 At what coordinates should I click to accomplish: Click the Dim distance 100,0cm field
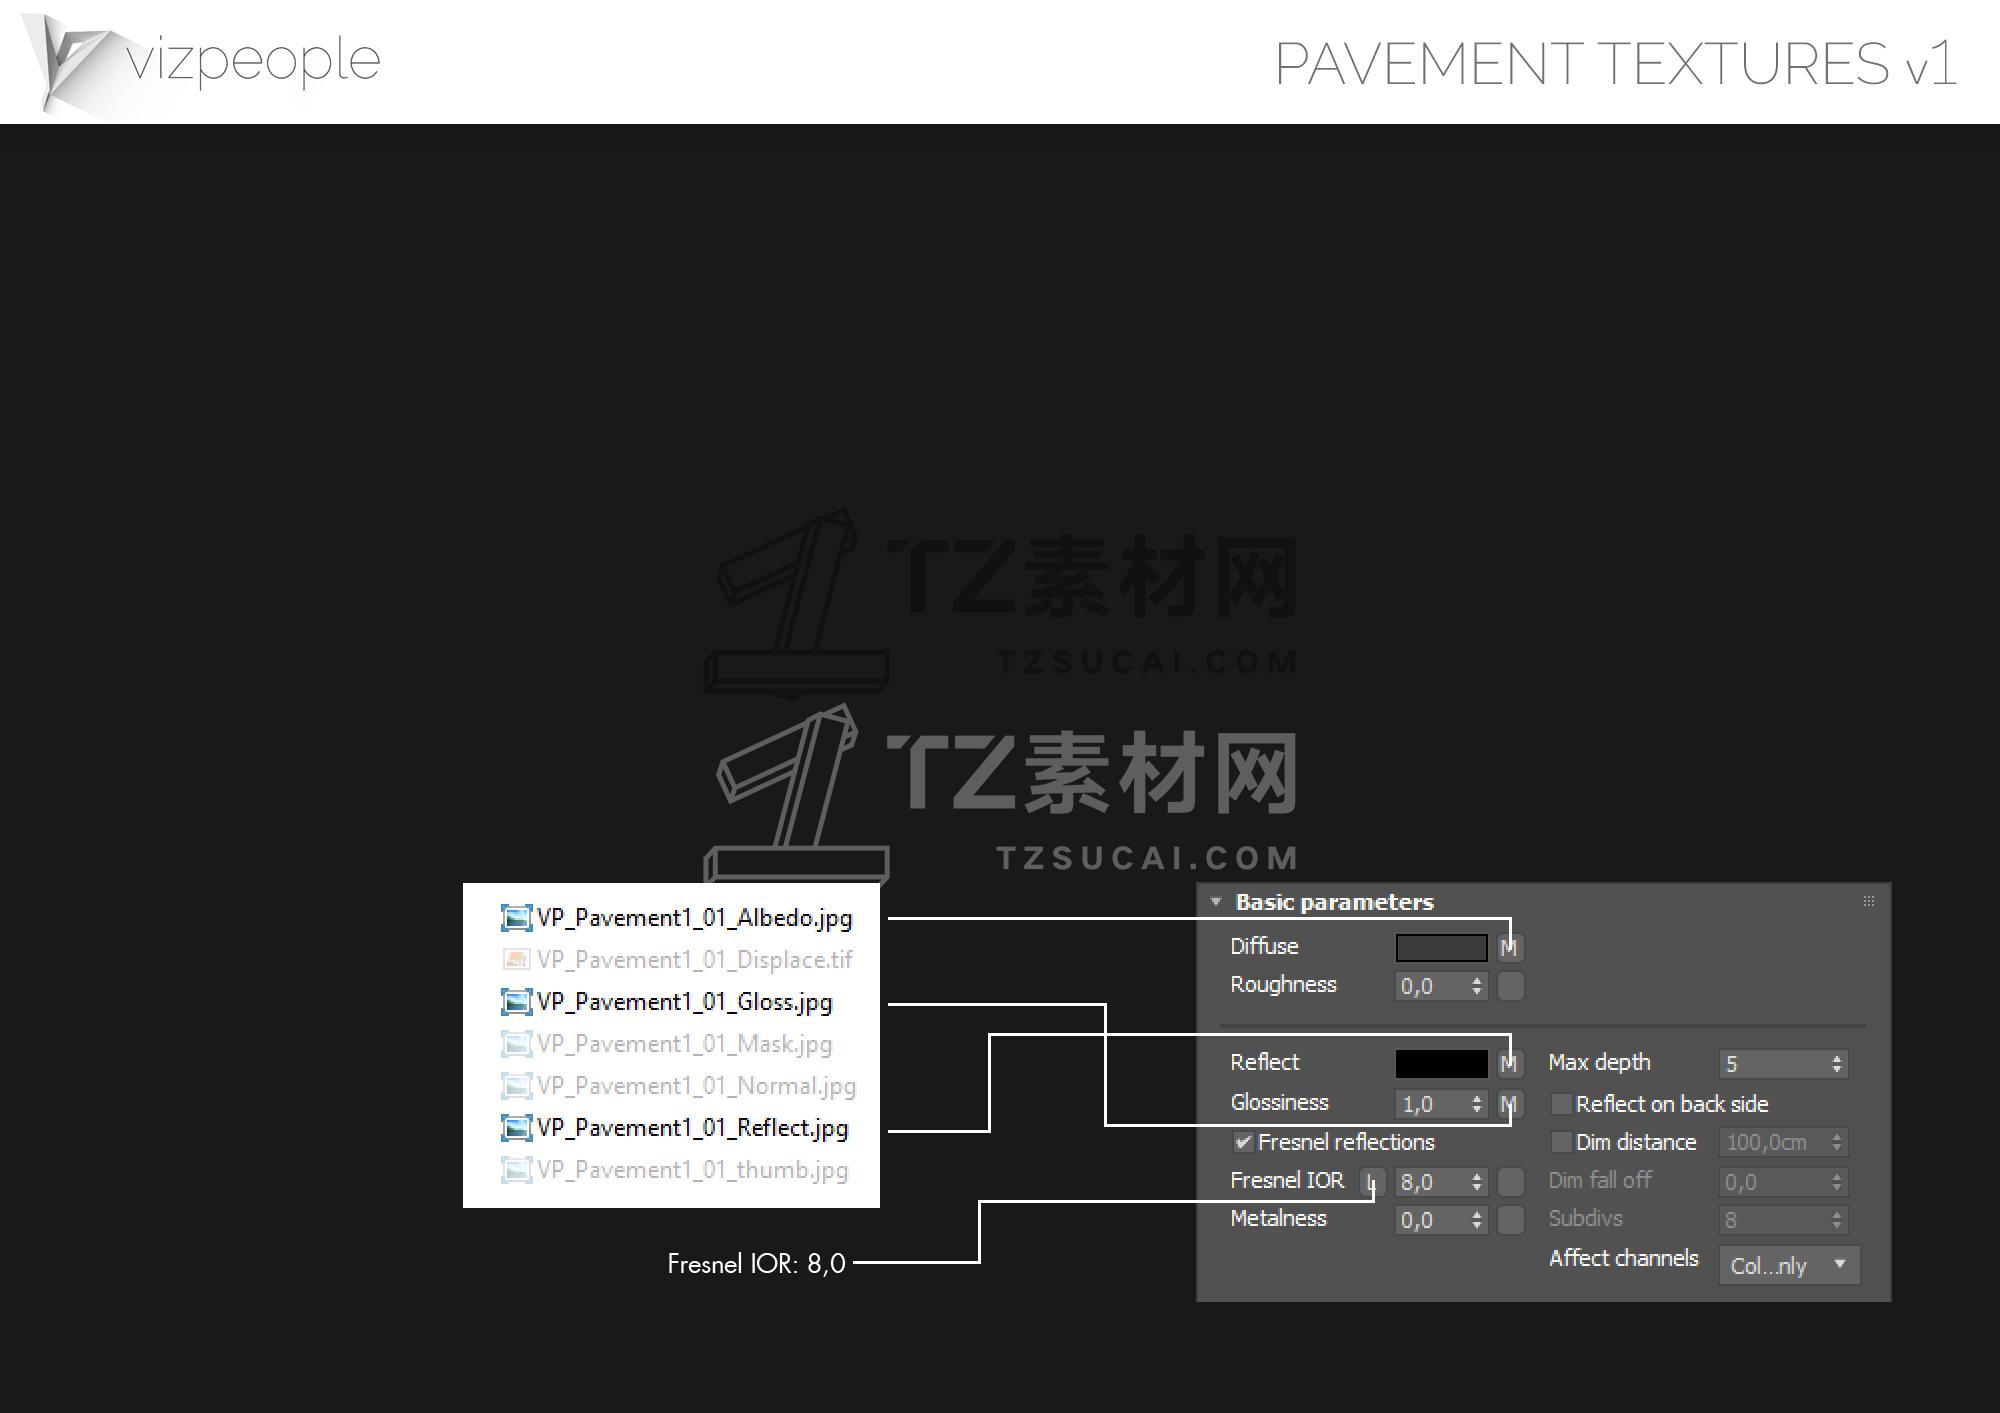tap(1783, 1142)
